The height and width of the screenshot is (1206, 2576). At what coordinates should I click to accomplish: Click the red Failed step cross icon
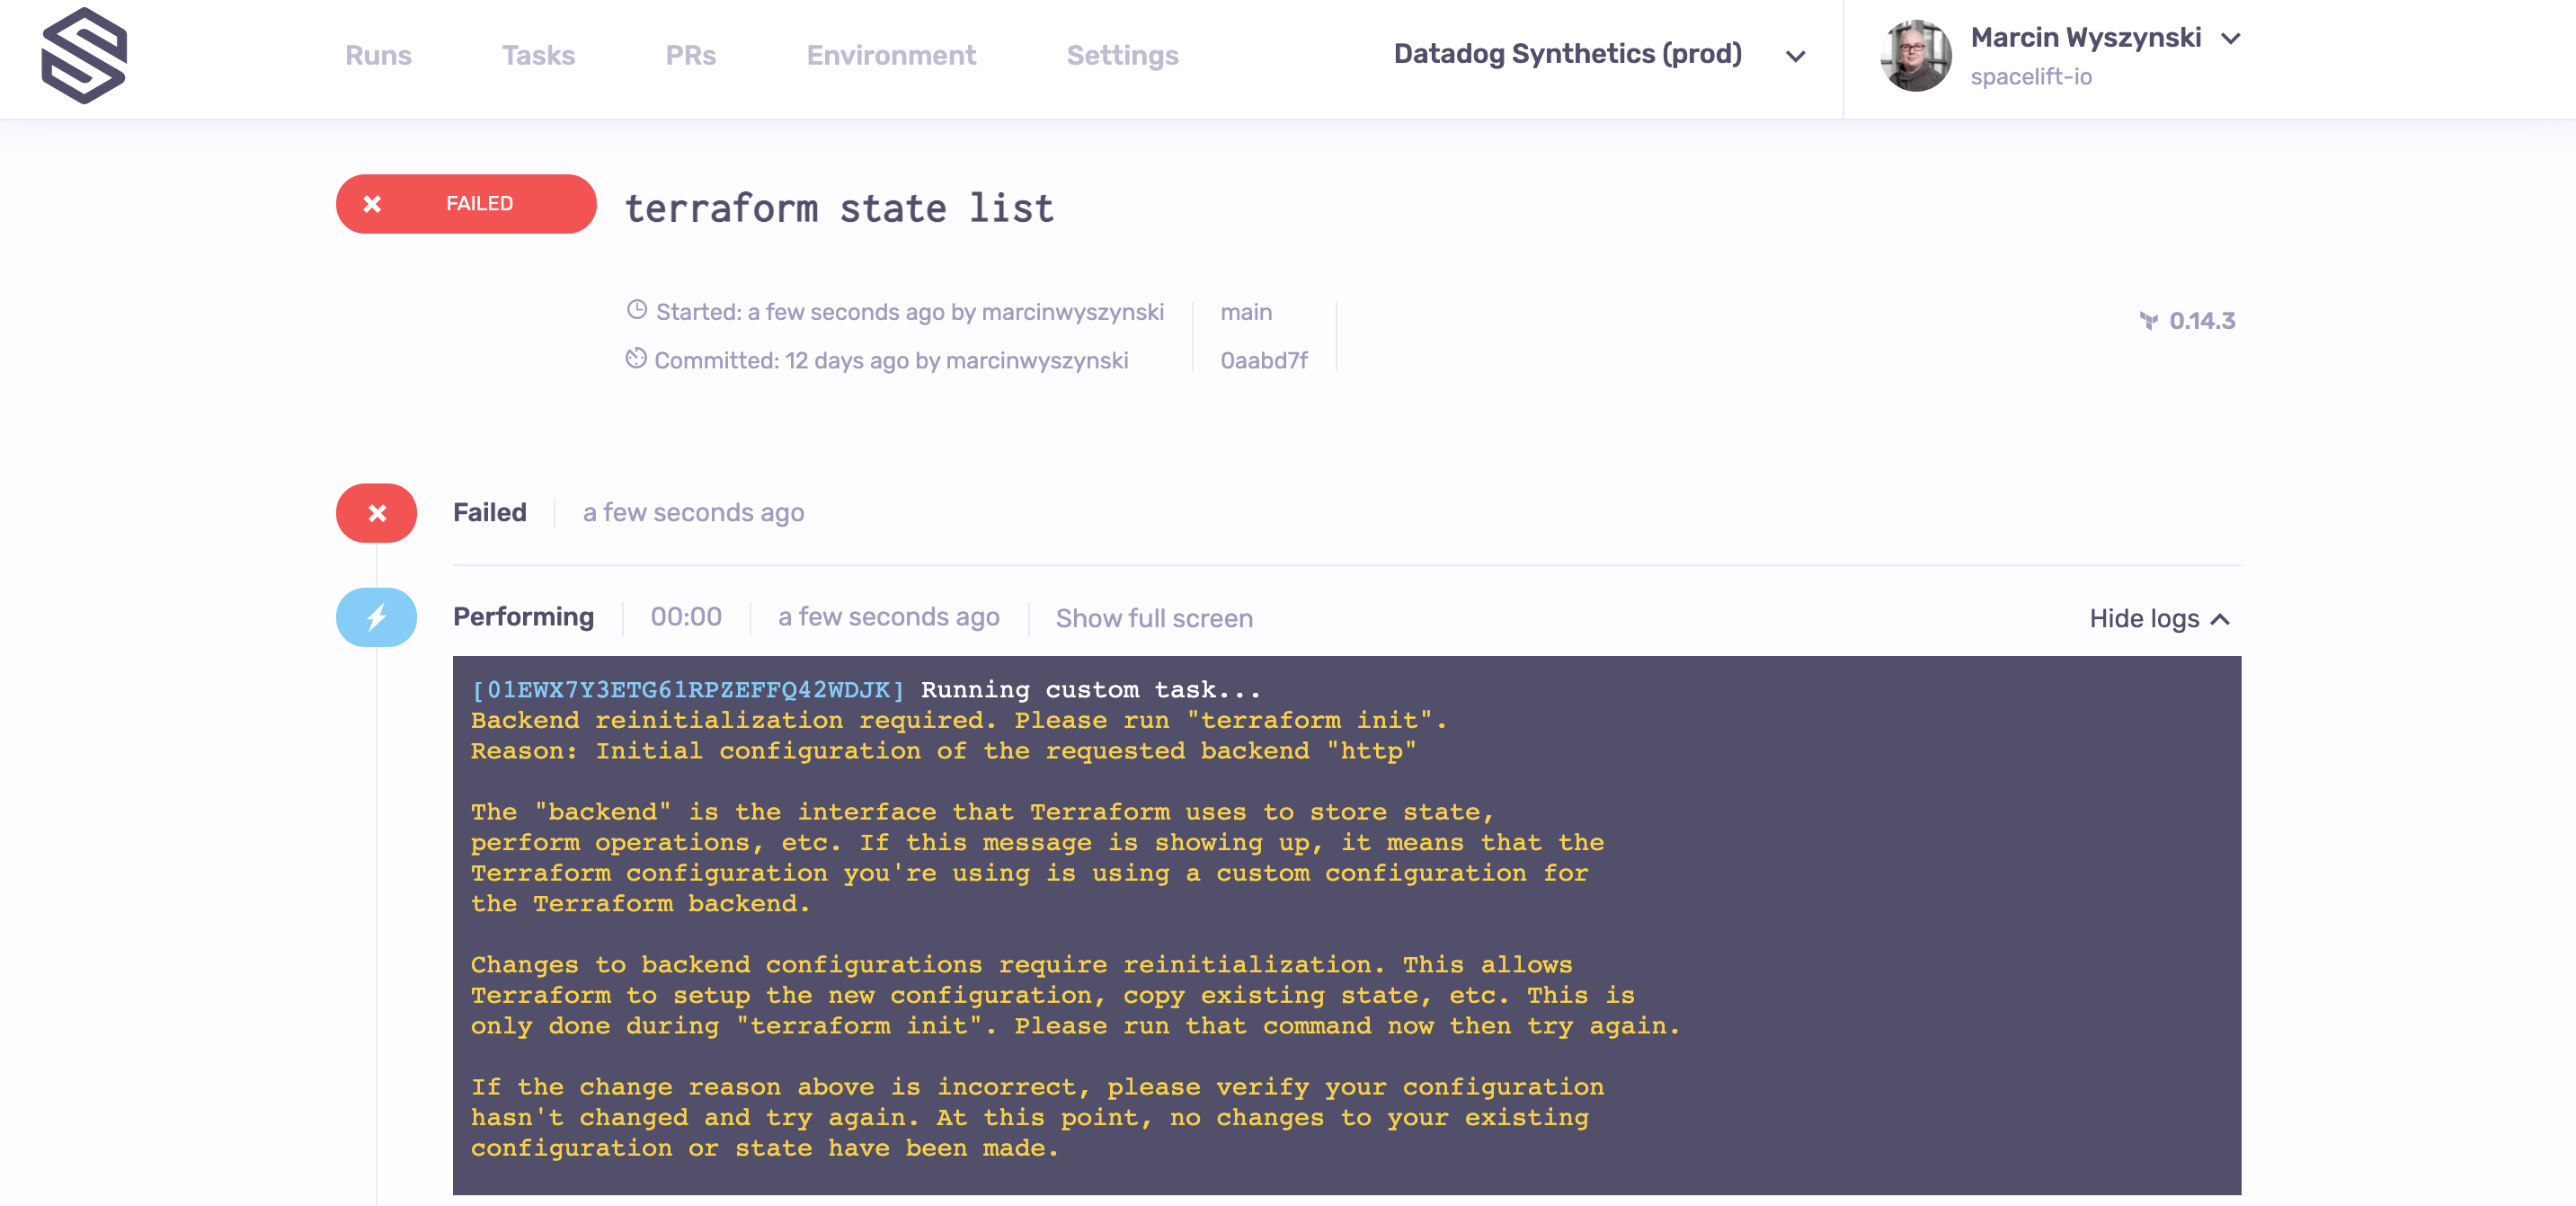click(376, 513)
